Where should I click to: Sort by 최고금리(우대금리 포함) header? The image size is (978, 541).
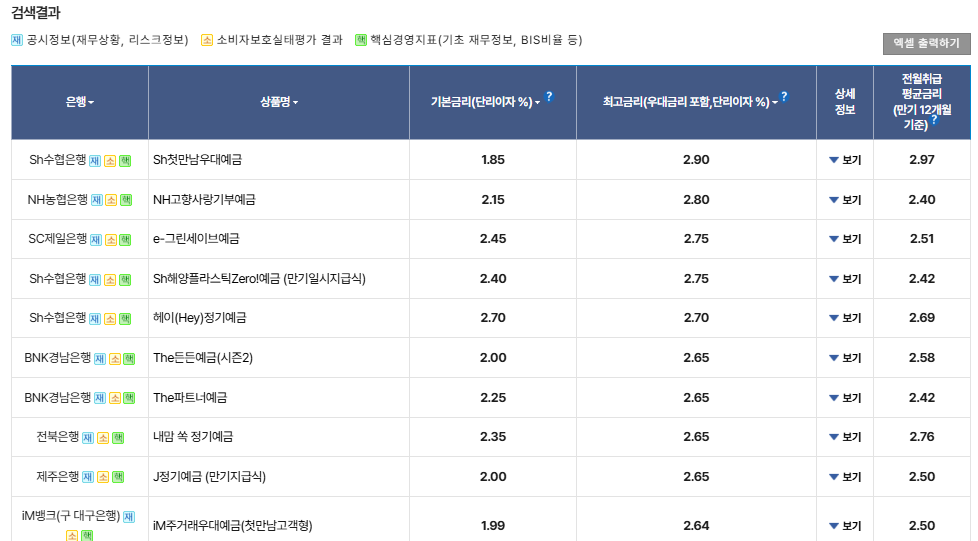[690, 102]
